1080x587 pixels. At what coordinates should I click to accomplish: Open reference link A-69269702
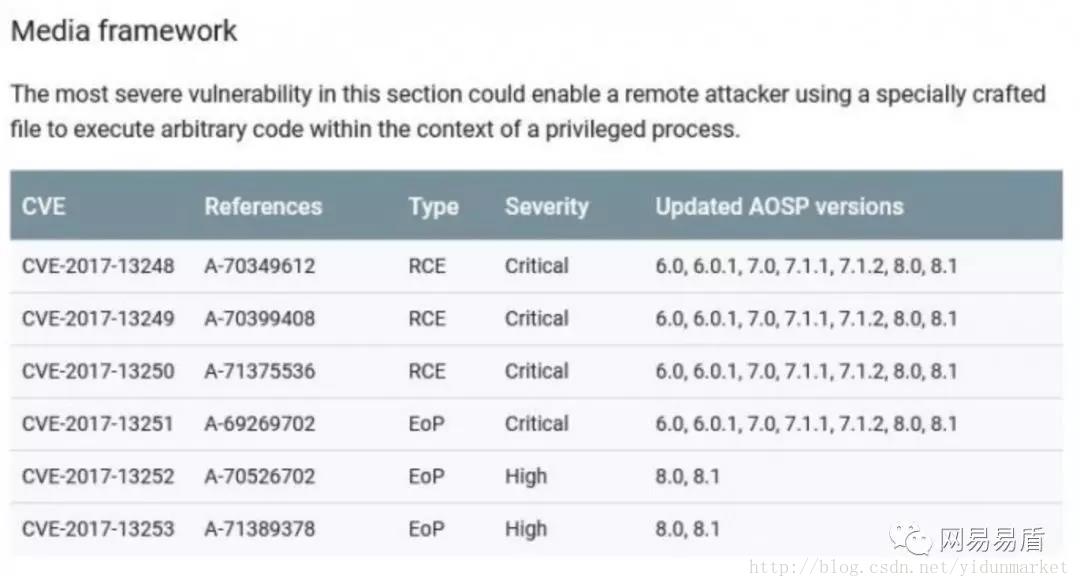click(x=260, y=424)
